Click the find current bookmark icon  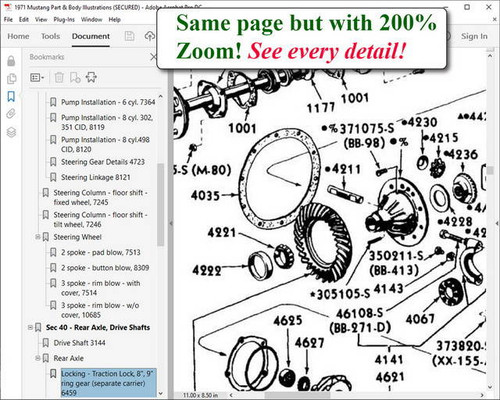(91, 78)
